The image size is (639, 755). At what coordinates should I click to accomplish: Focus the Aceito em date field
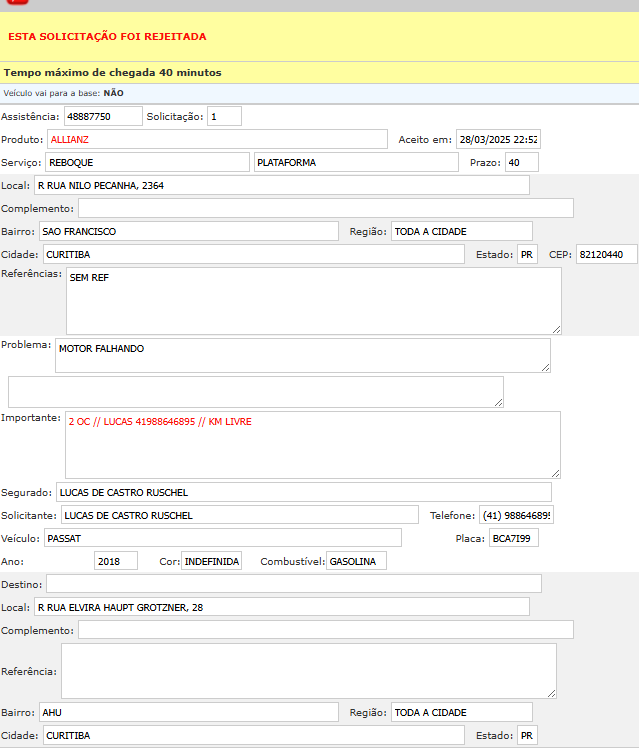[x=498, y=139]
